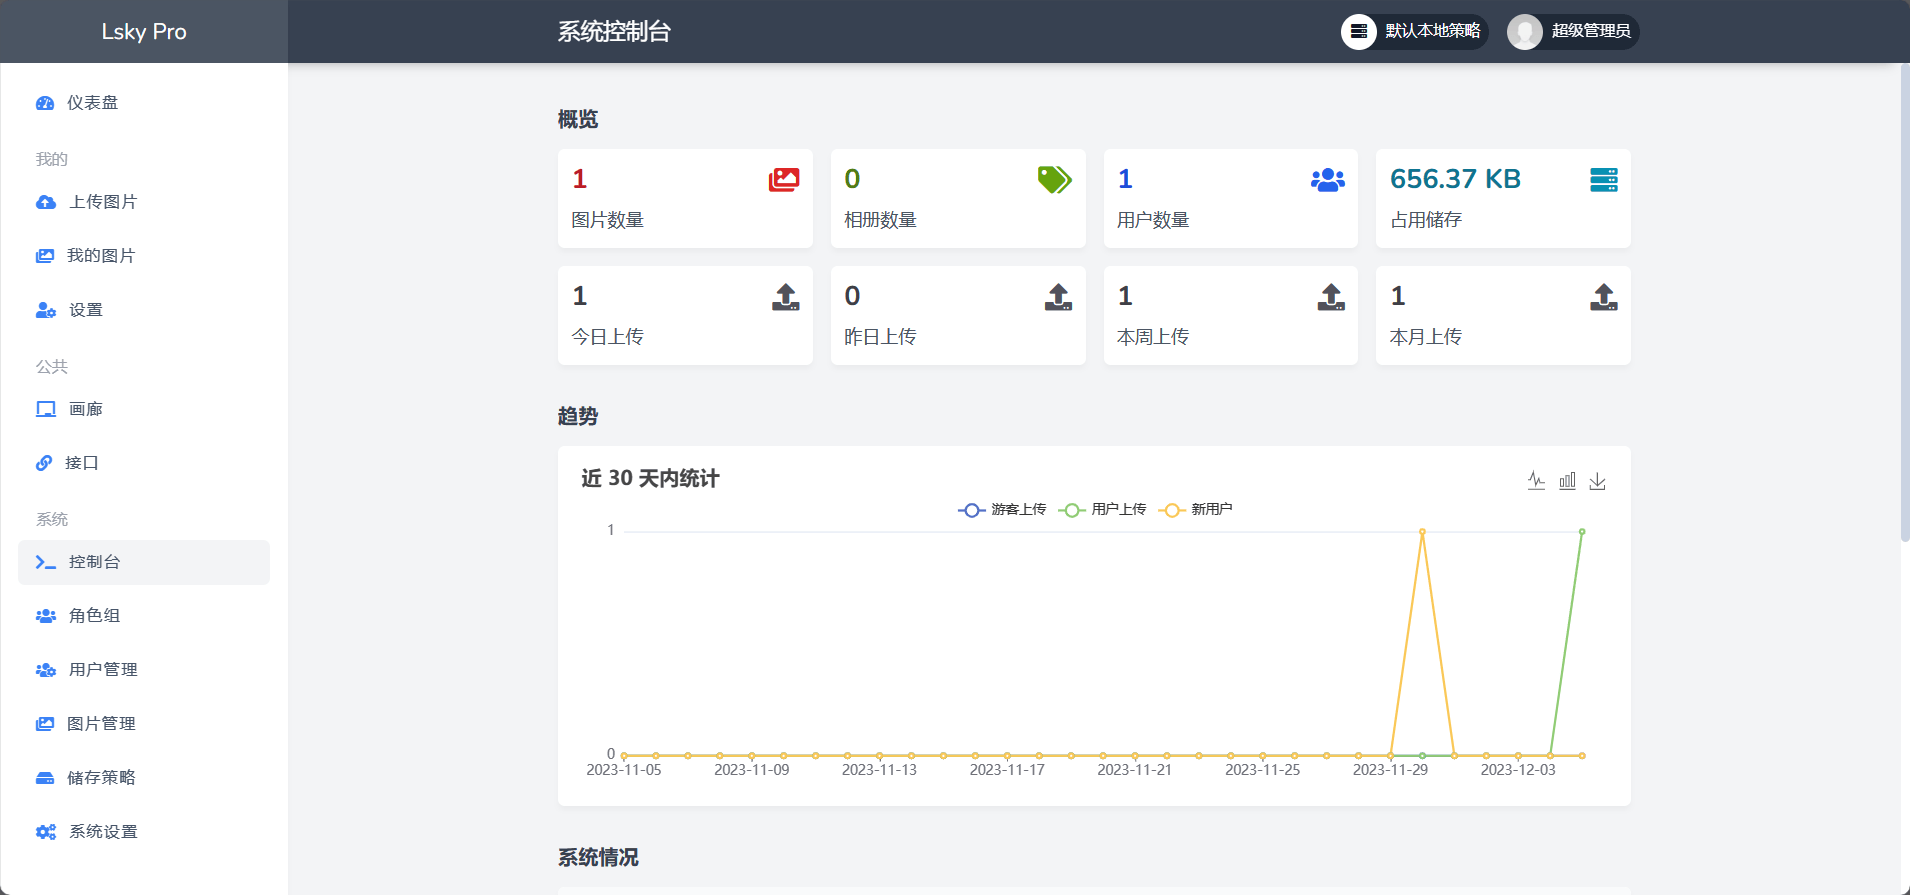Click the 图片数量 overview card
The image size is (1910, 895).
pyautogui.click(x=685, y=199)
